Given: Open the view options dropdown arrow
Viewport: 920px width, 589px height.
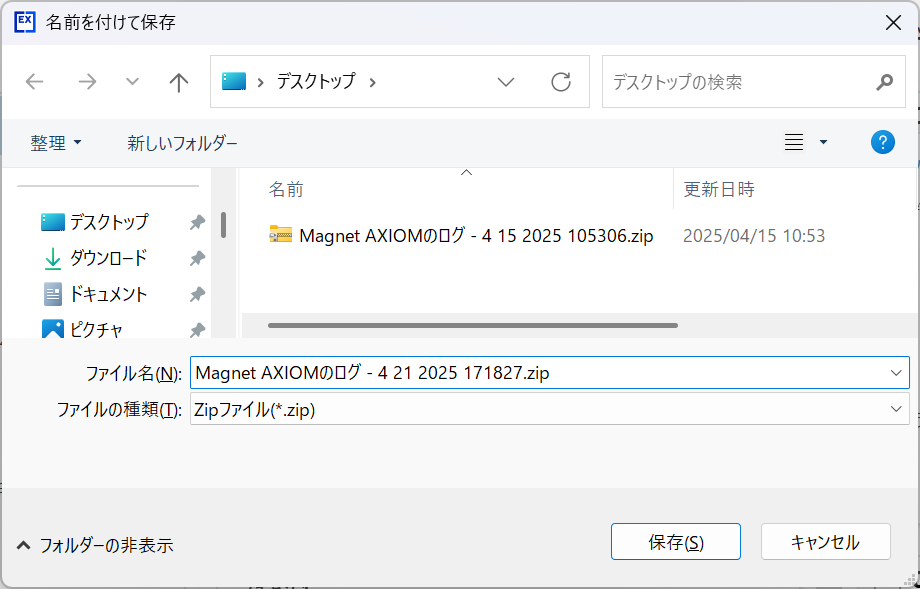Looking at the screenshot, I should coord(823,142).
